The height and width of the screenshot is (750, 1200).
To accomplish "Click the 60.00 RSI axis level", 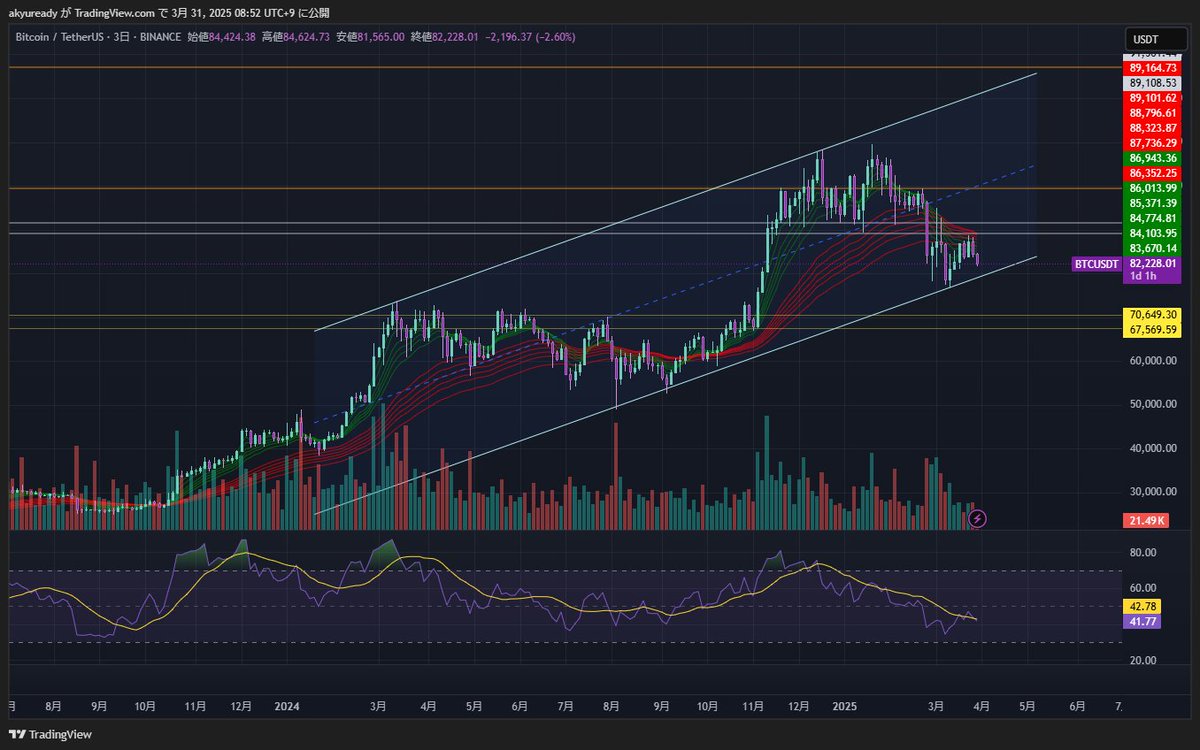I will coord(1142,588).
